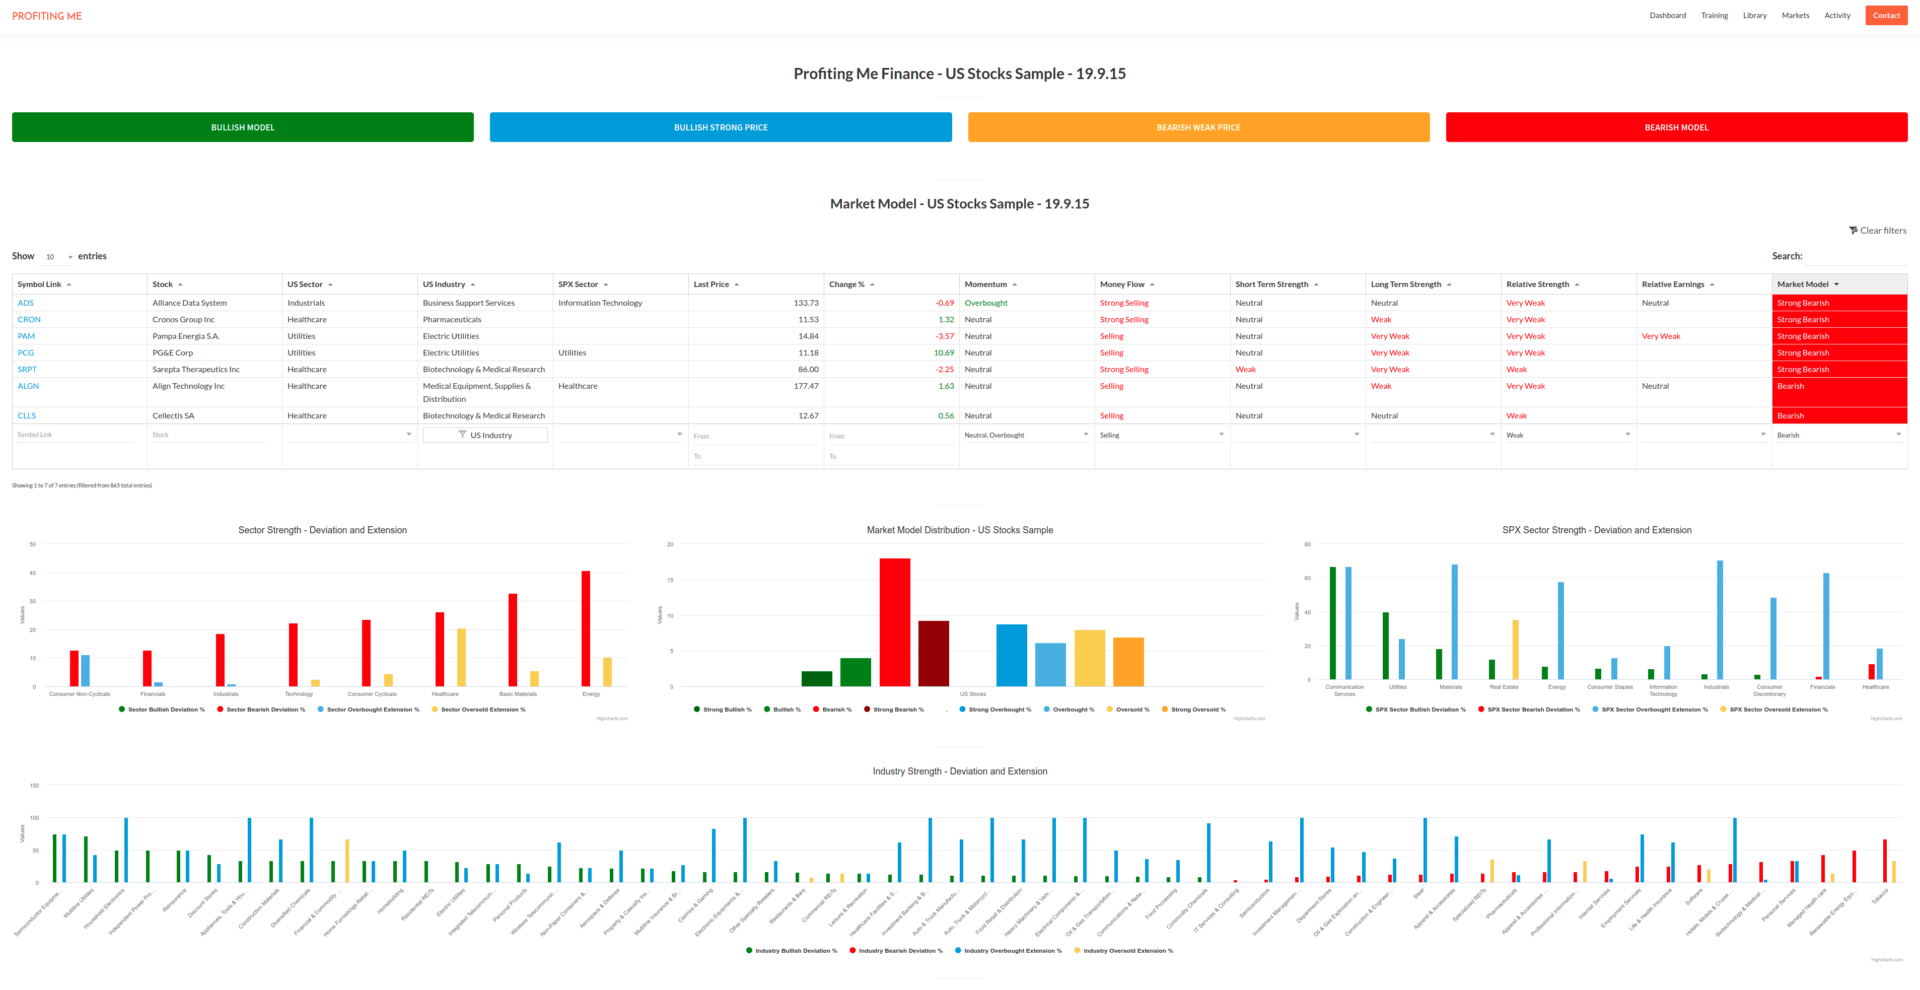1920x990 pixels.
Task: Toggle Market Model descending sort arrow
Action: pyautogui.click(x=1837, y=285)
